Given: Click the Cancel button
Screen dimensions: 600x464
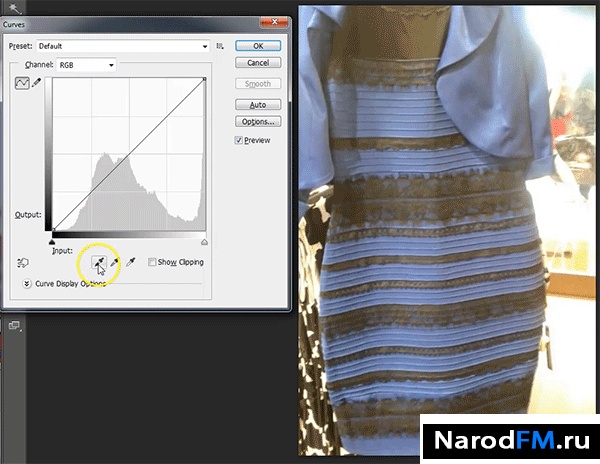Looking at the screenshot, I should [x=258, y=63].
